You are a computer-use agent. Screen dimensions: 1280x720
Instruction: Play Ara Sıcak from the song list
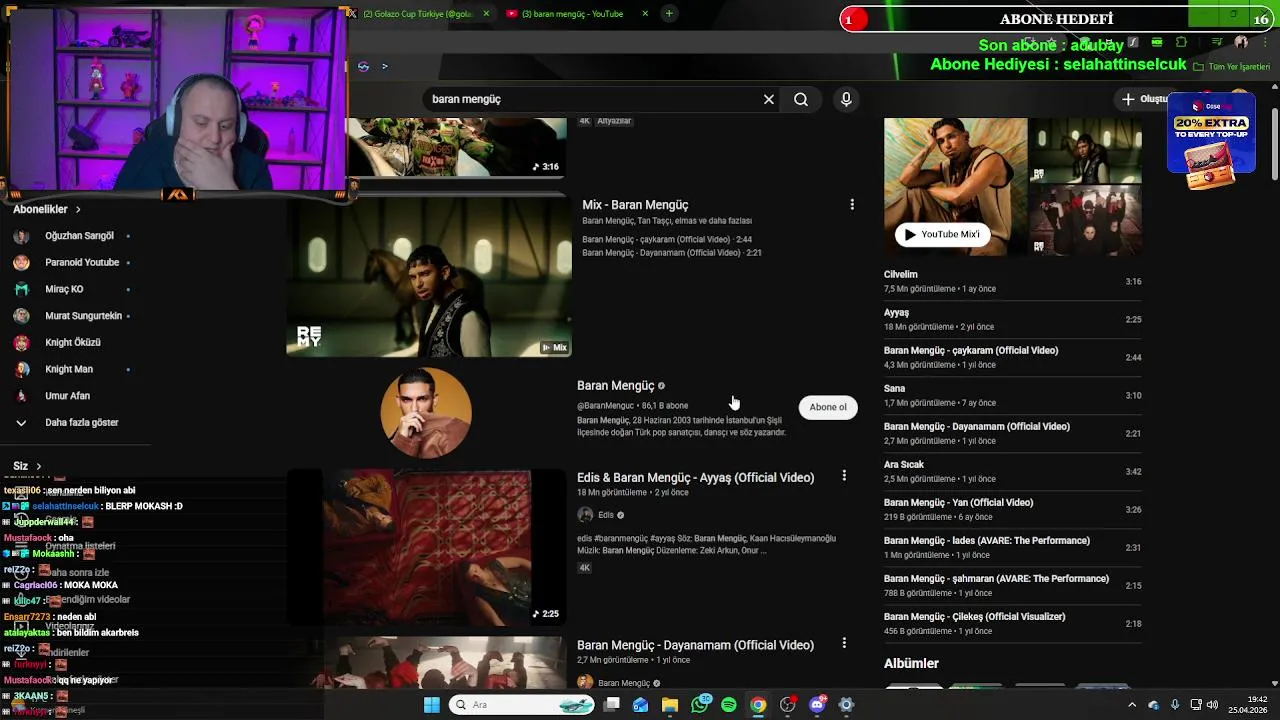(x=1012, y=471)
